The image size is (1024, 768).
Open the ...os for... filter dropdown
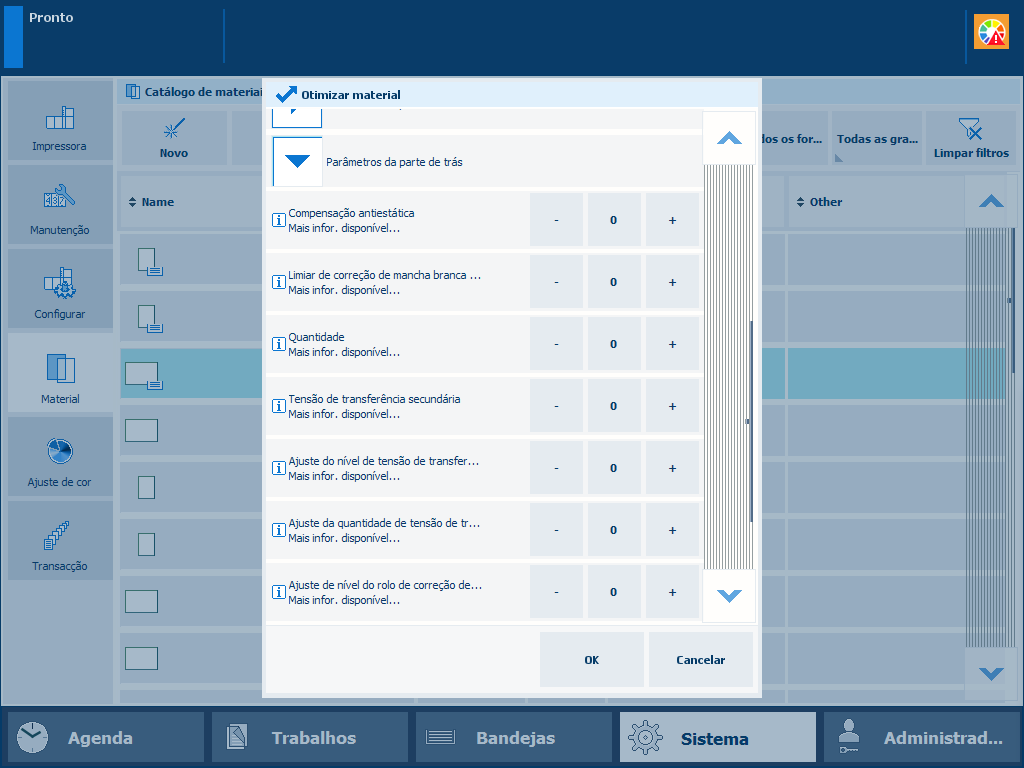[794, 138]
